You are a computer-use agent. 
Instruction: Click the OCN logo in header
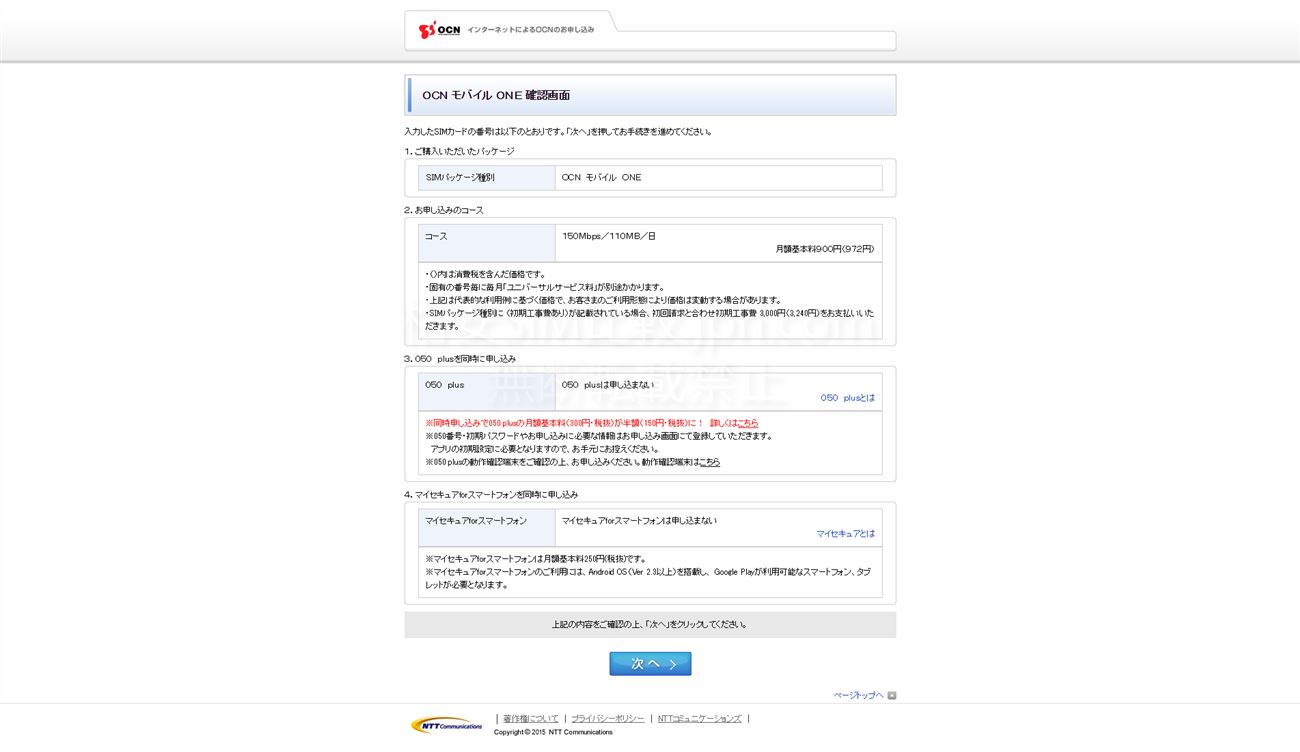440,30
